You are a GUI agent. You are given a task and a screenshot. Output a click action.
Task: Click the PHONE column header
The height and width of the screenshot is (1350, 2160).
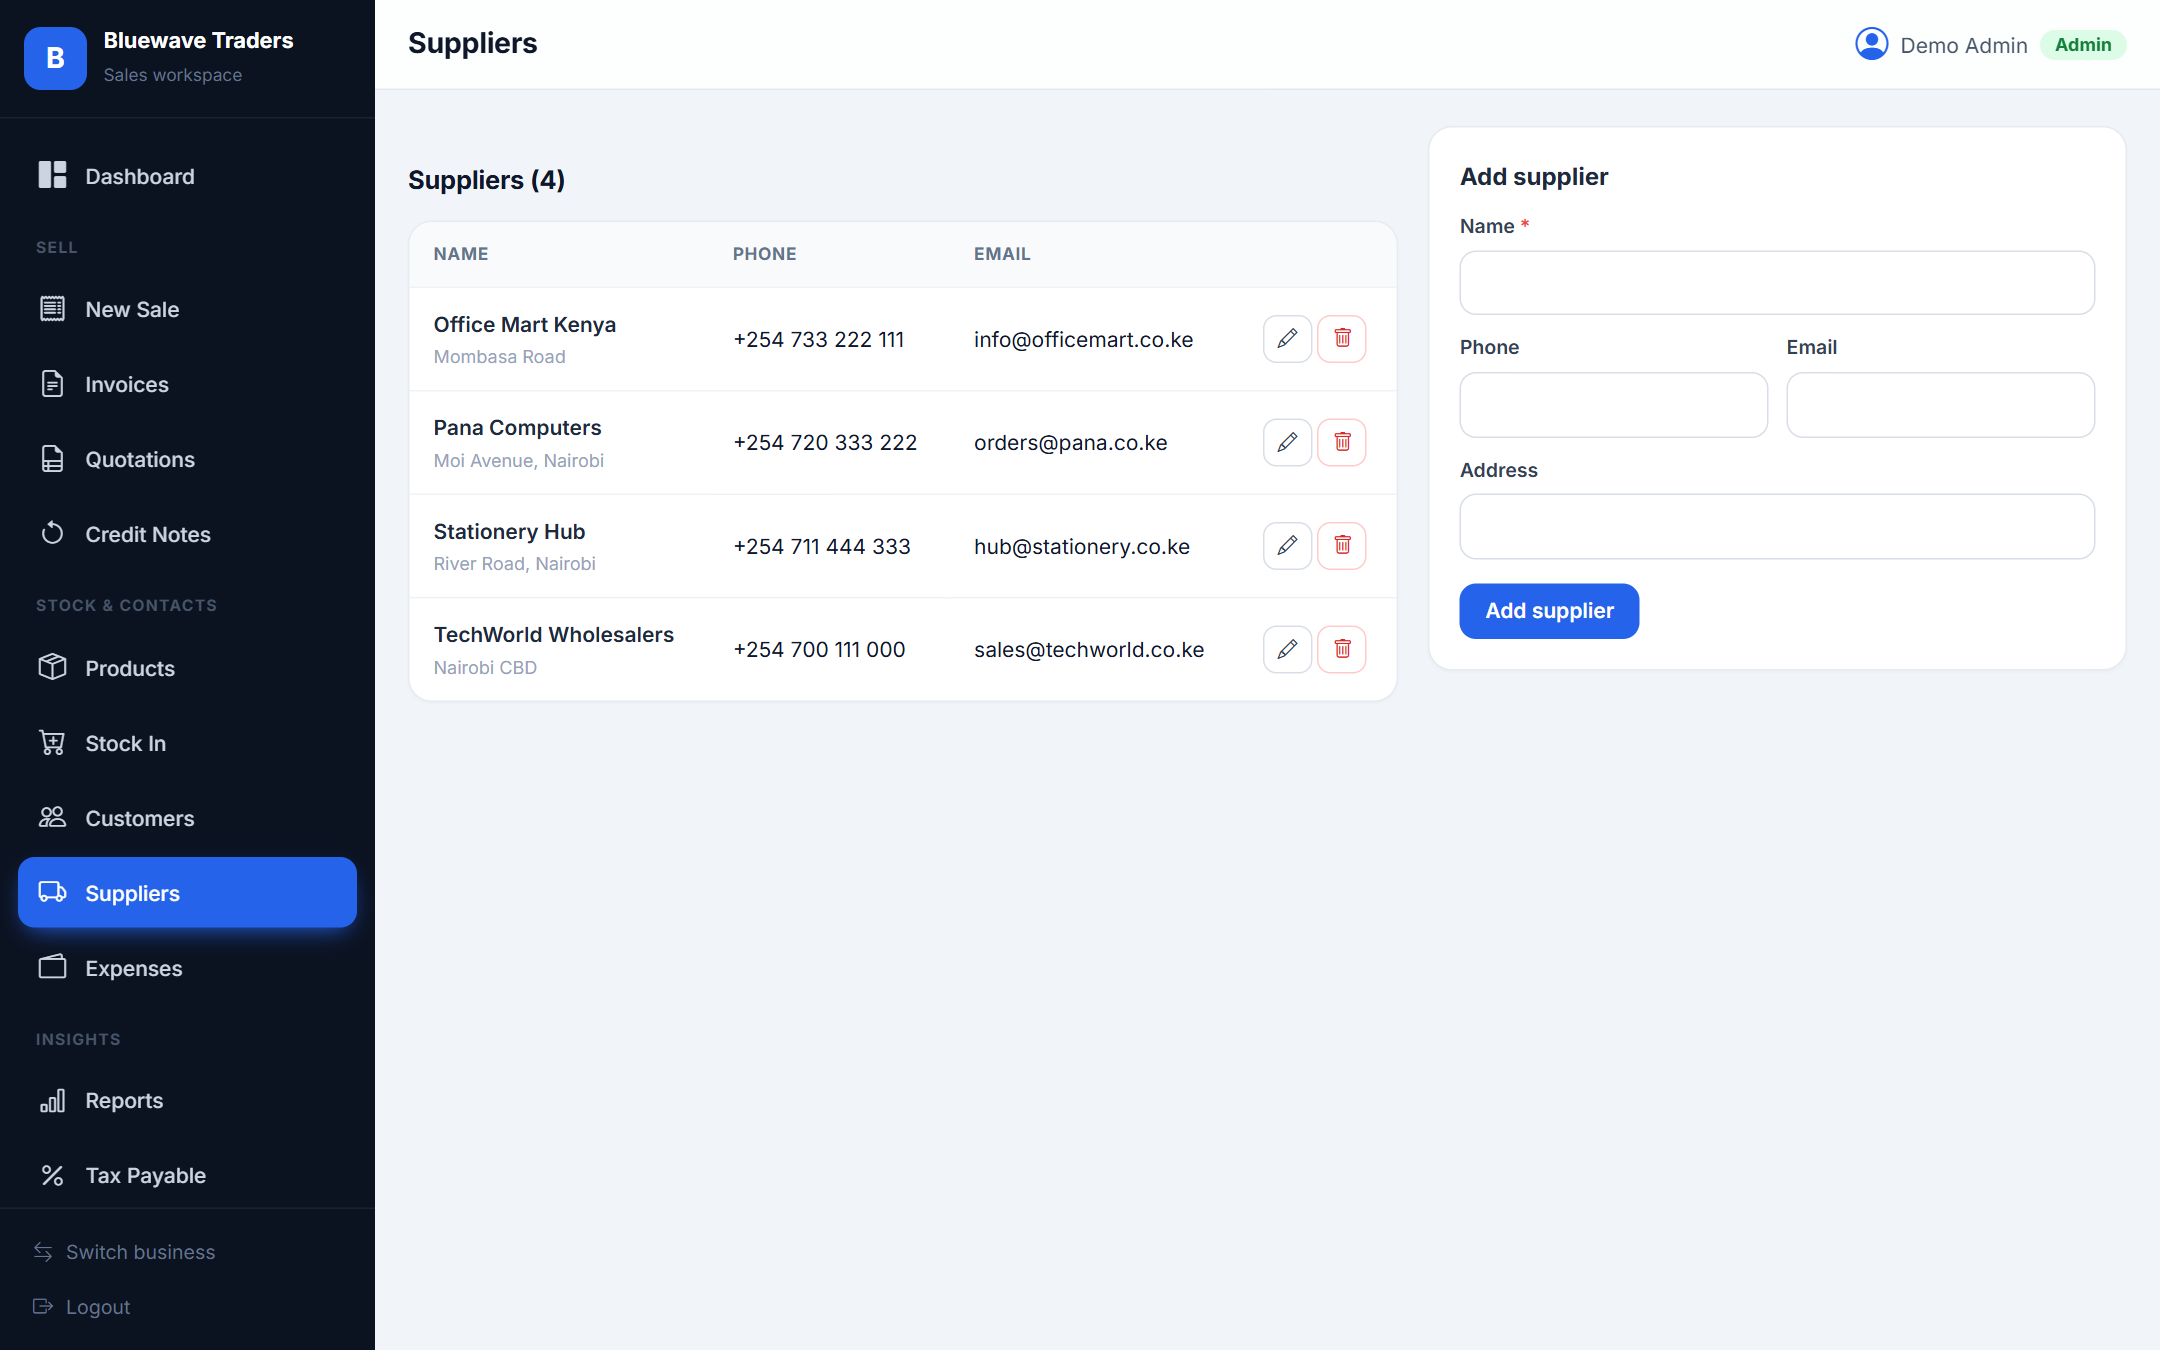click(765, 254)
